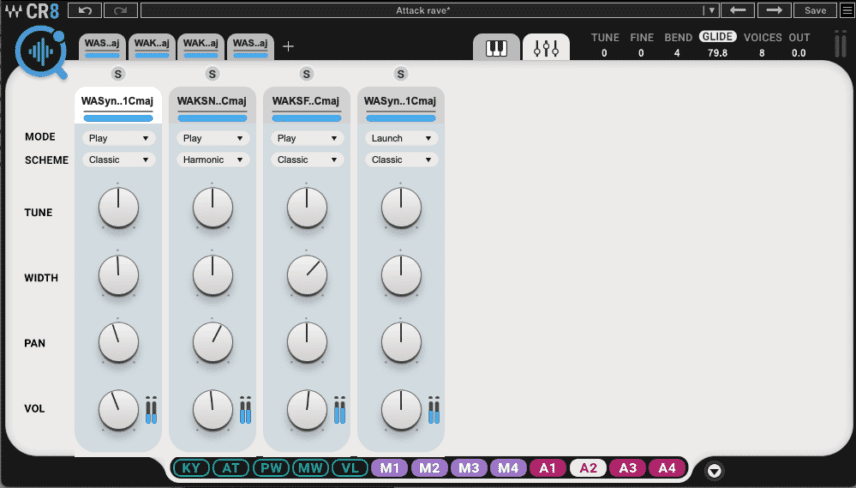The height and width of the screenshot is (488, 856).
Task: Select the A3 modulator
Action: [x=628, y=468]
